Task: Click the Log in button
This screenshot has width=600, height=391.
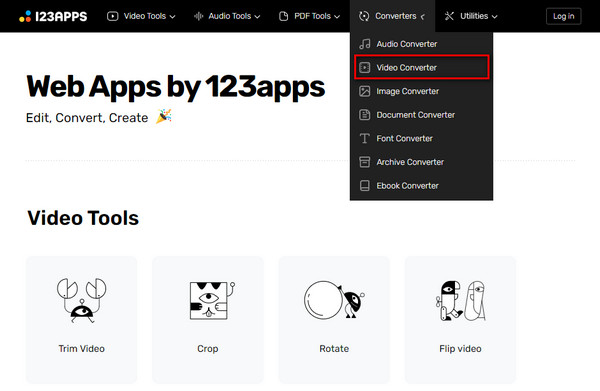Action: [563, 16]
